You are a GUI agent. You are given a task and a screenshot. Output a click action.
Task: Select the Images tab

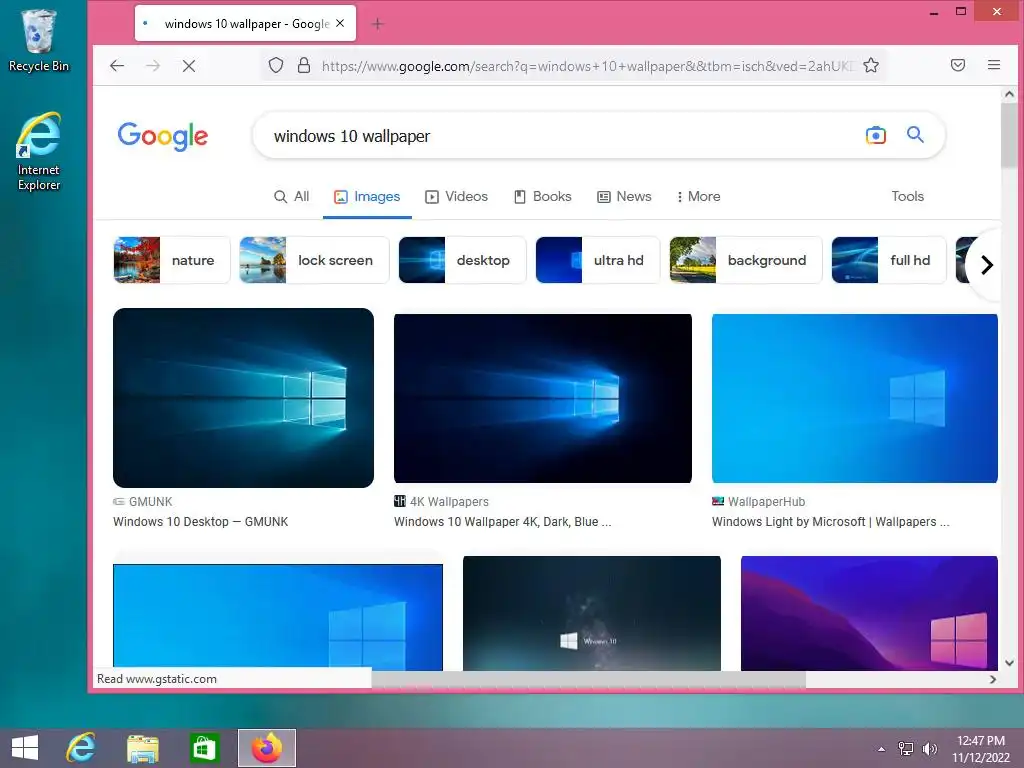coord(367,197)
